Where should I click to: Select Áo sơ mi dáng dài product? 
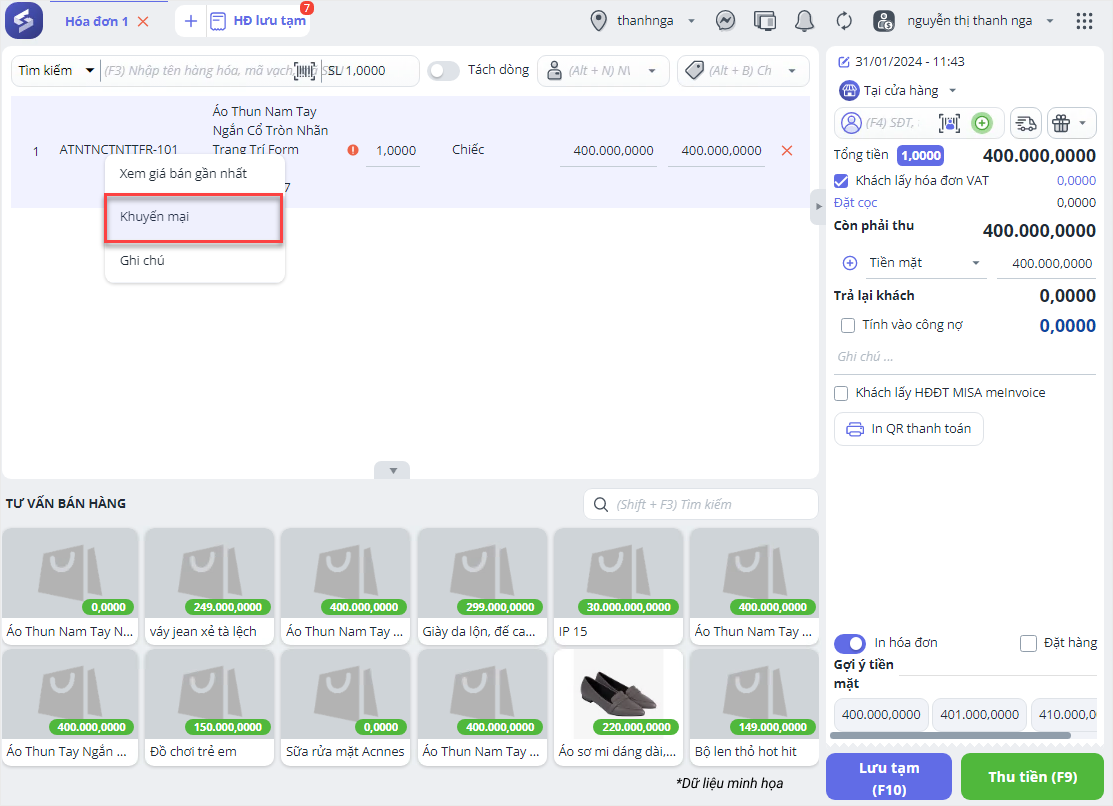[618, 707]
